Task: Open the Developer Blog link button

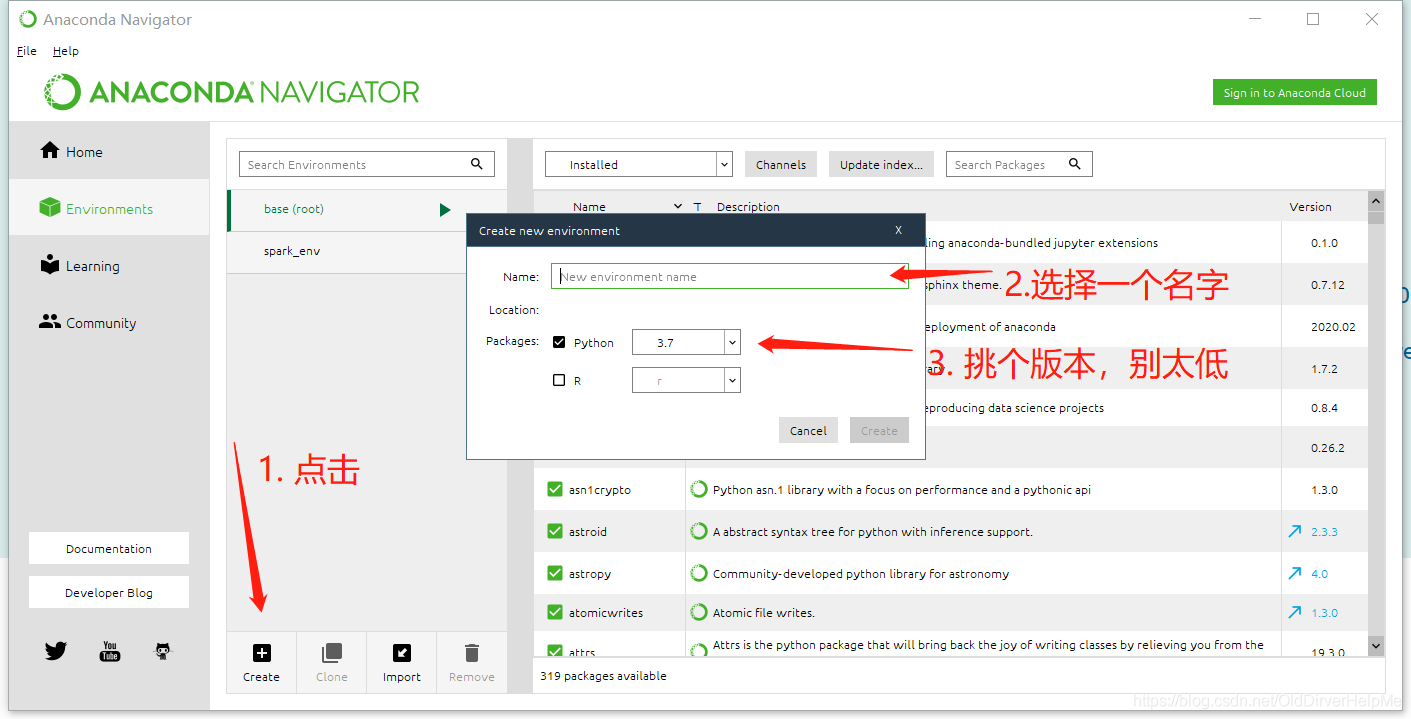Action: pyautogui.click(x=109, y=592)
